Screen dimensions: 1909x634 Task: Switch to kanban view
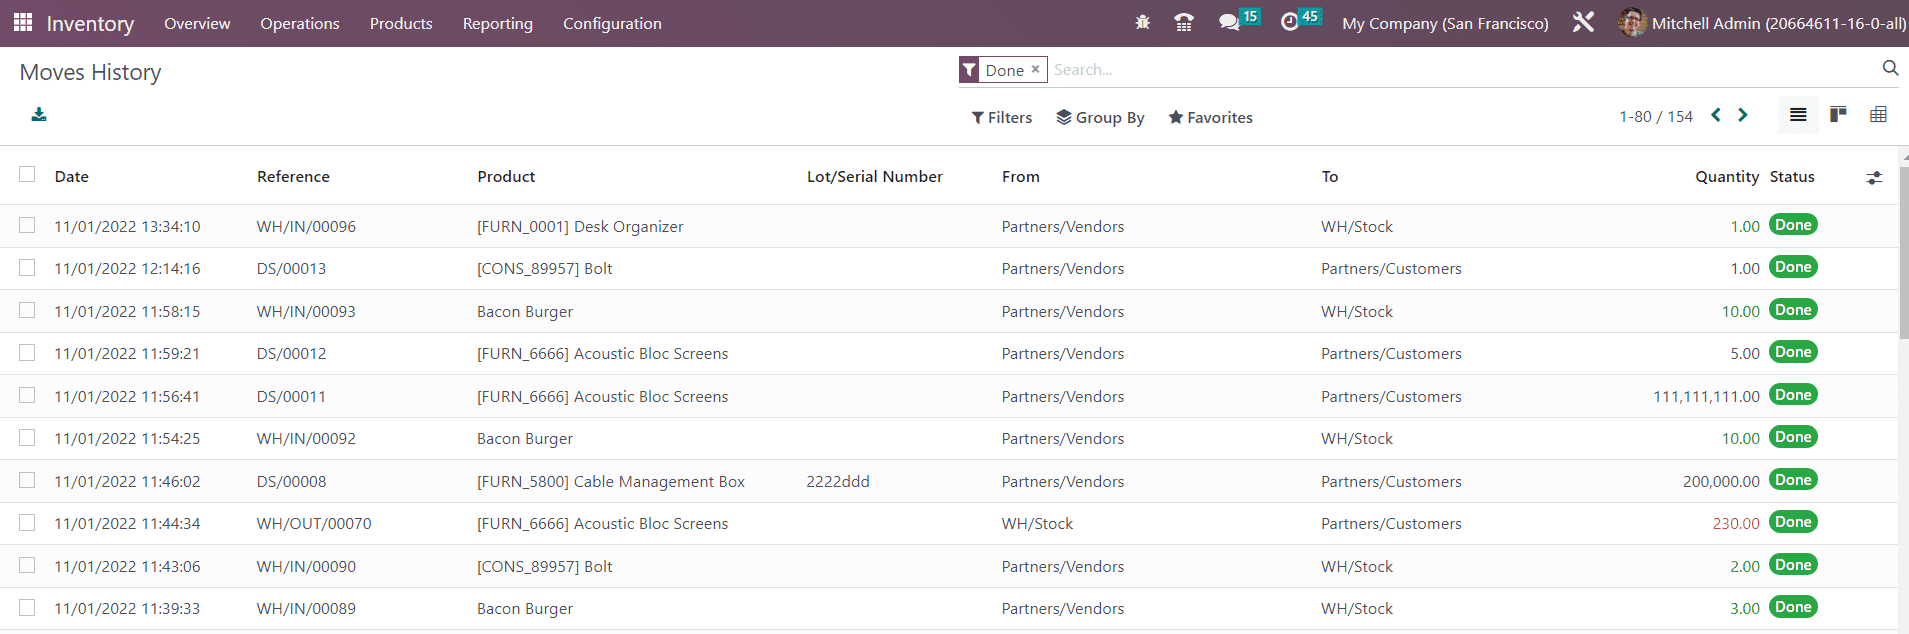(x=1838, y=115)
